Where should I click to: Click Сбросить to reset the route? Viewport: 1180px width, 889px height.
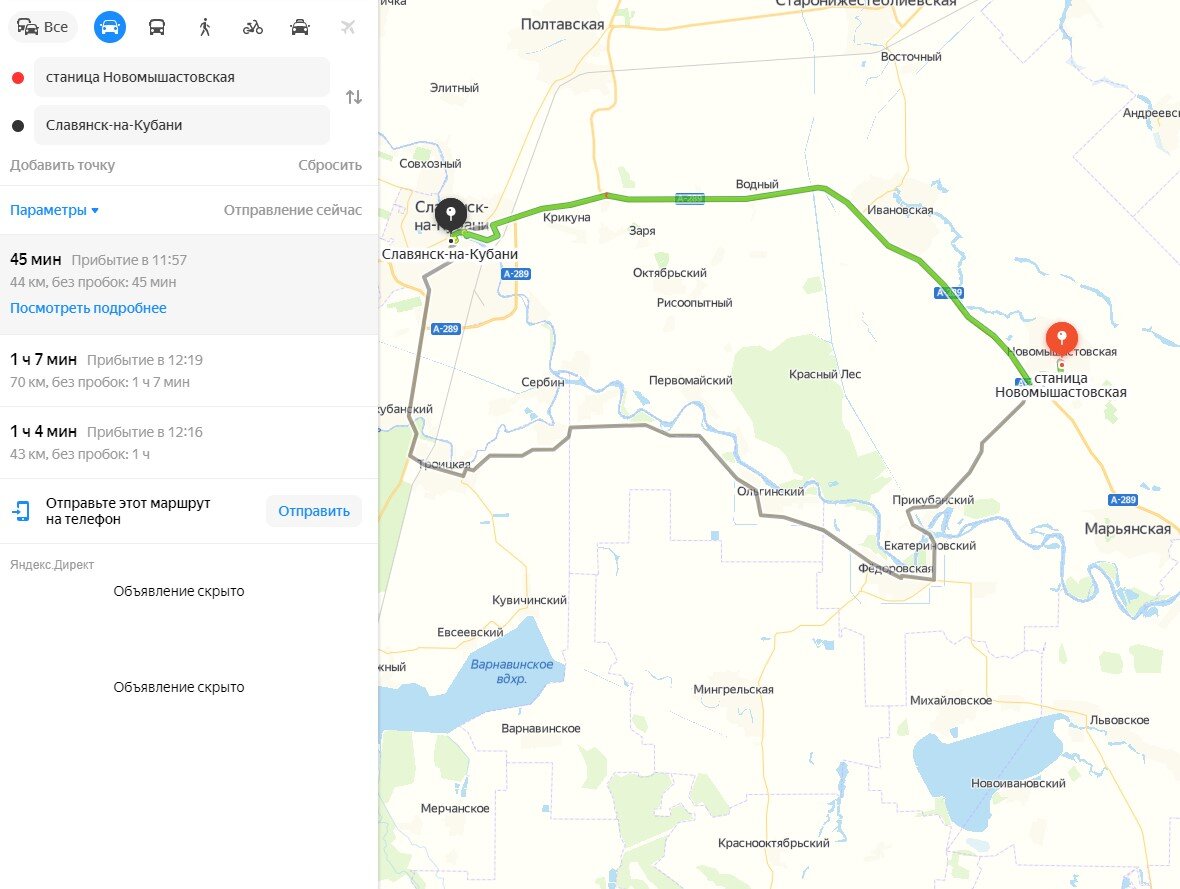329,164
